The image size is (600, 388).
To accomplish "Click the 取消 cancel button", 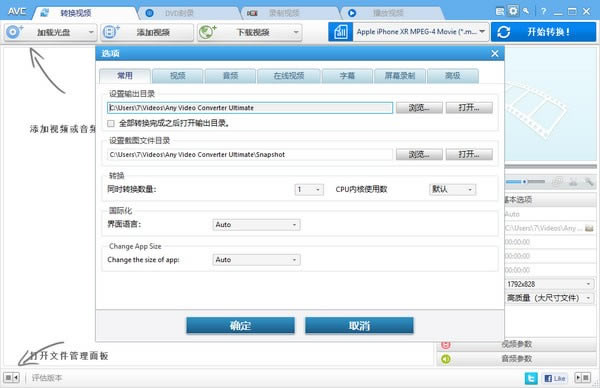I will pyautogui.click(x=359, y=326).
